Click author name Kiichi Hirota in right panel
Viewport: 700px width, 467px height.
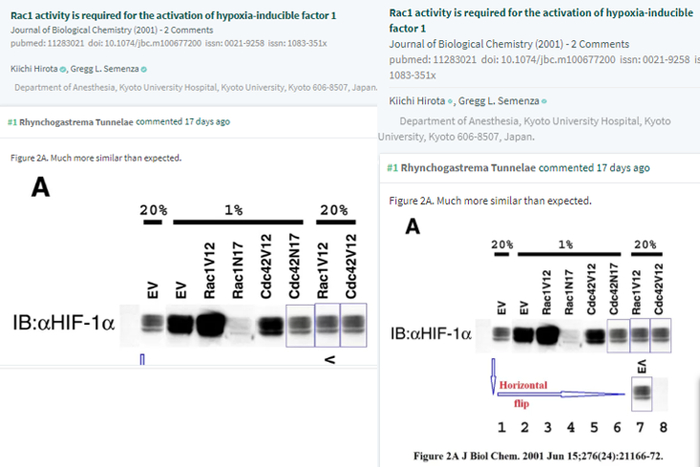pyautogui.click(x=416, y=102)
